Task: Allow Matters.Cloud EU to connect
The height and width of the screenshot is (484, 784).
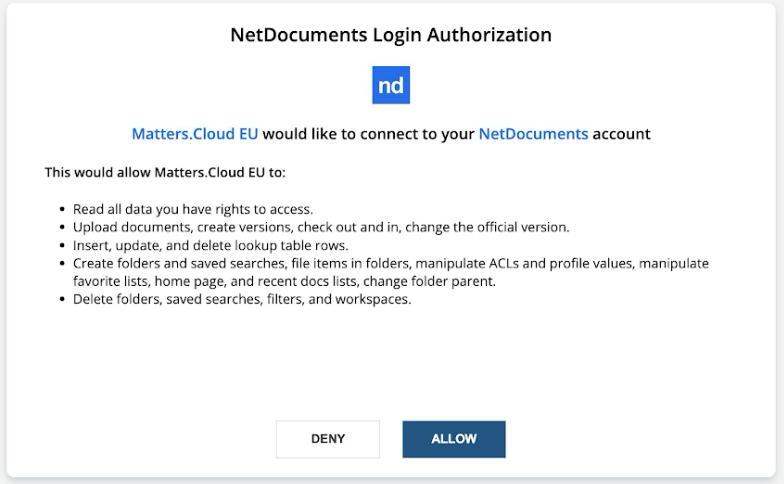Action: point(454,439)
